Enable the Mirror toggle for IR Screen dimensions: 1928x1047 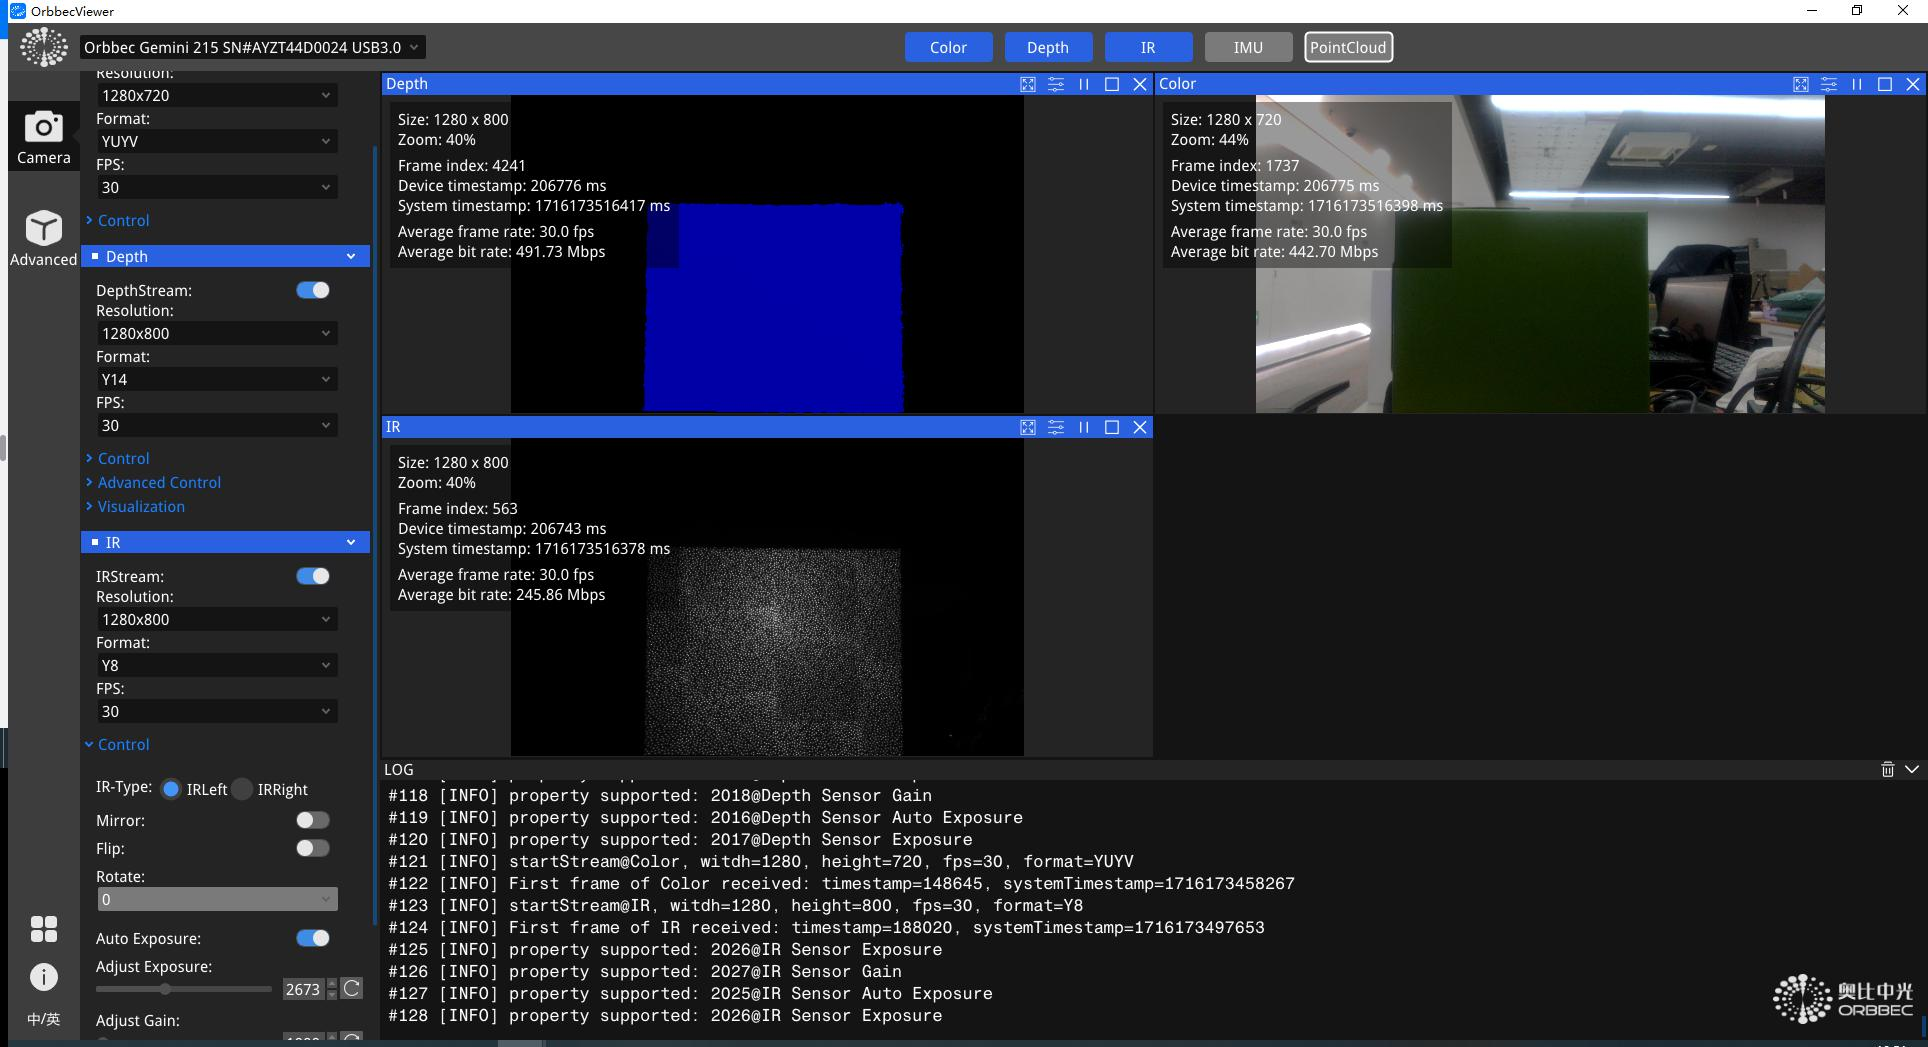pyautogui.click(x=312, y=820)
